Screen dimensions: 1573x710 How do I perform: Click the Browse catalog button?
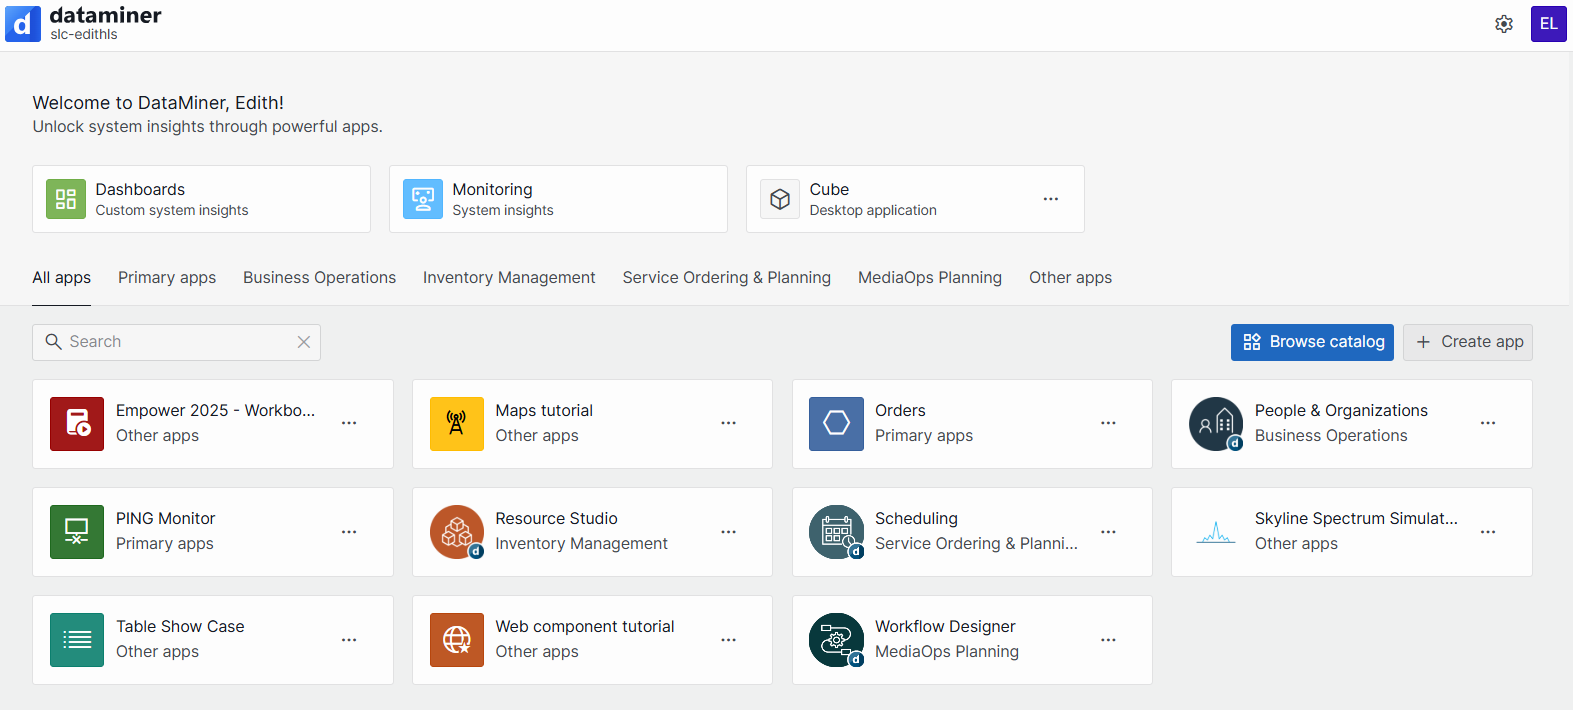click(x=1312, y=342)
